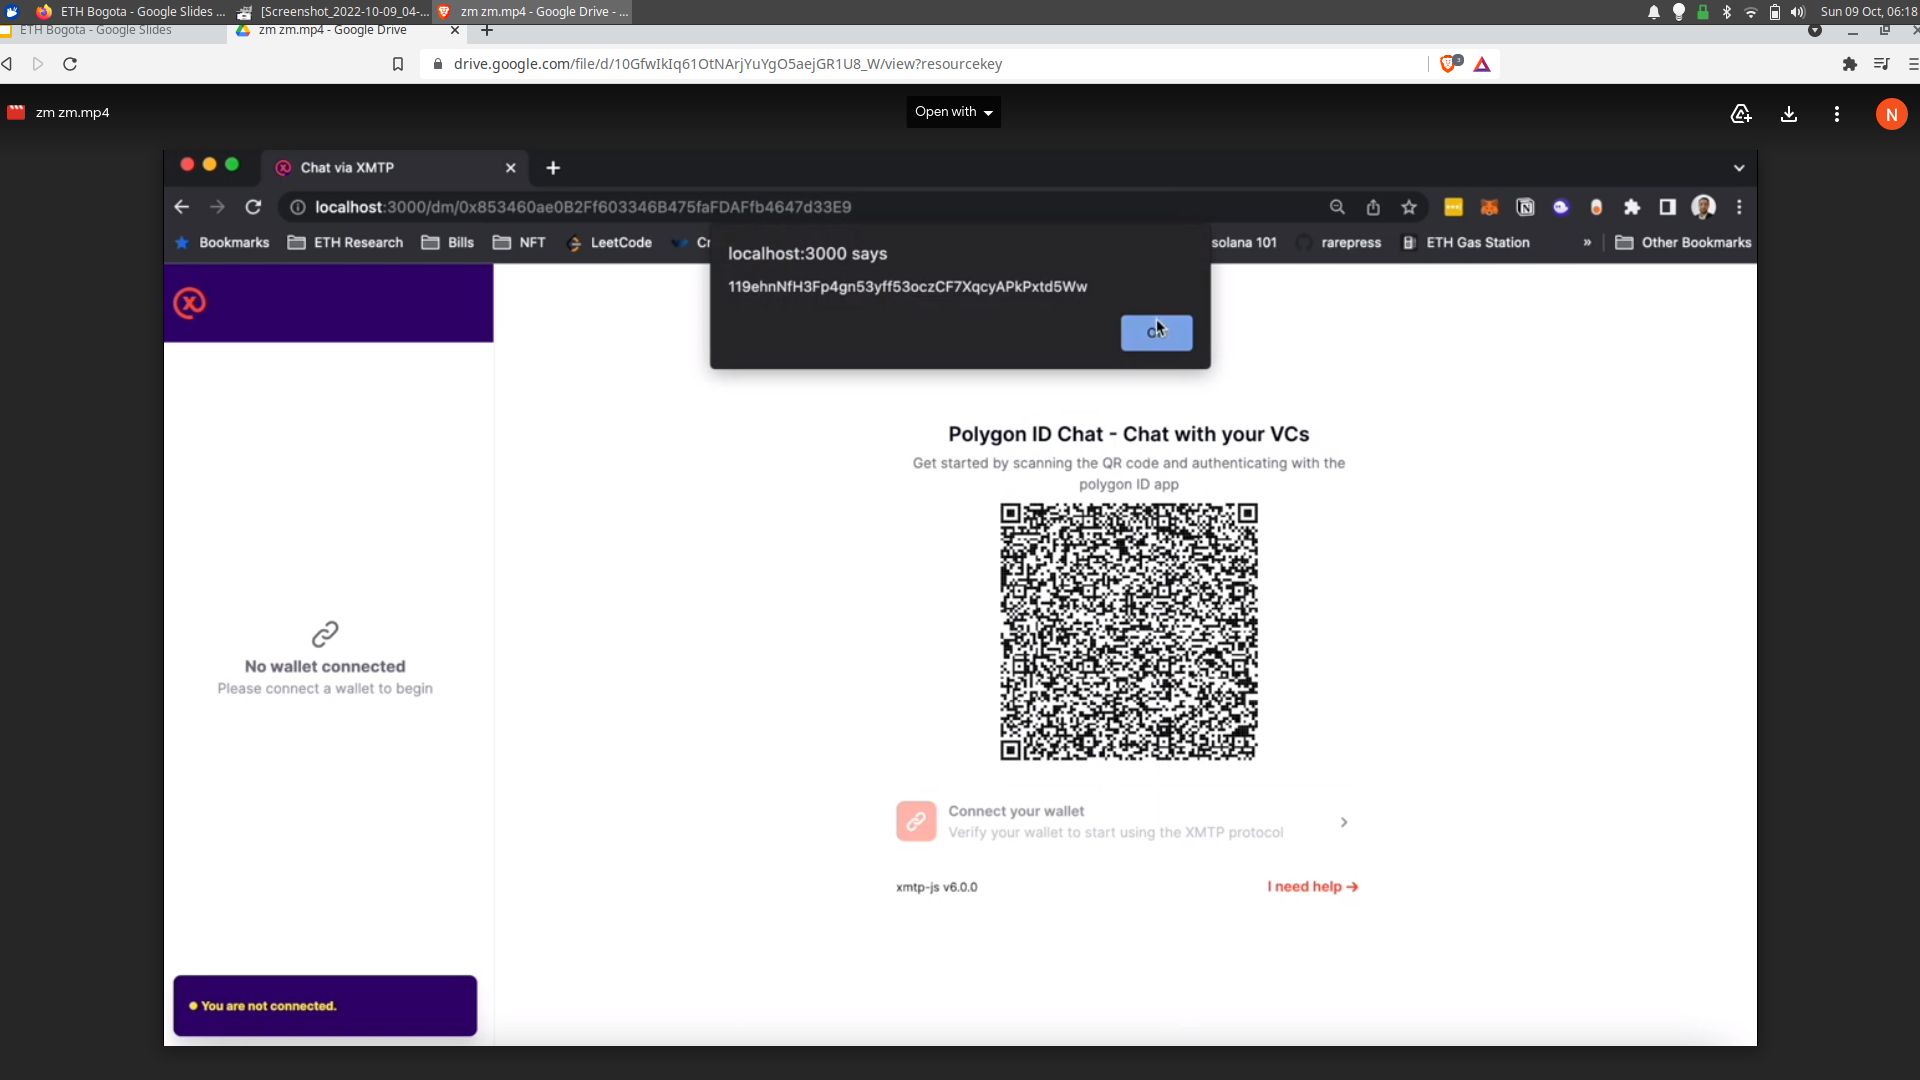Open the rarepress bookmark
Screen dimensions: 1920x1080
(1339, 243)
